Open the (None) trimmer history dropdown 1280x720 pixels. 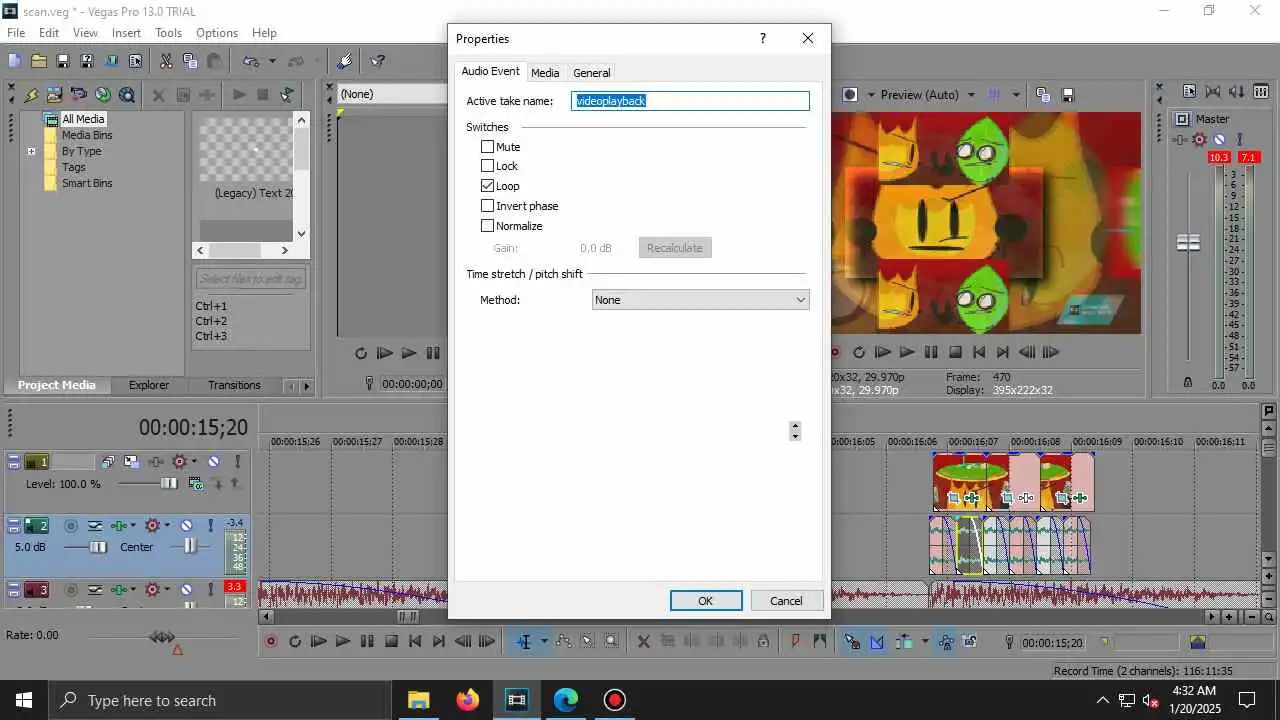[x=392, y=94]
